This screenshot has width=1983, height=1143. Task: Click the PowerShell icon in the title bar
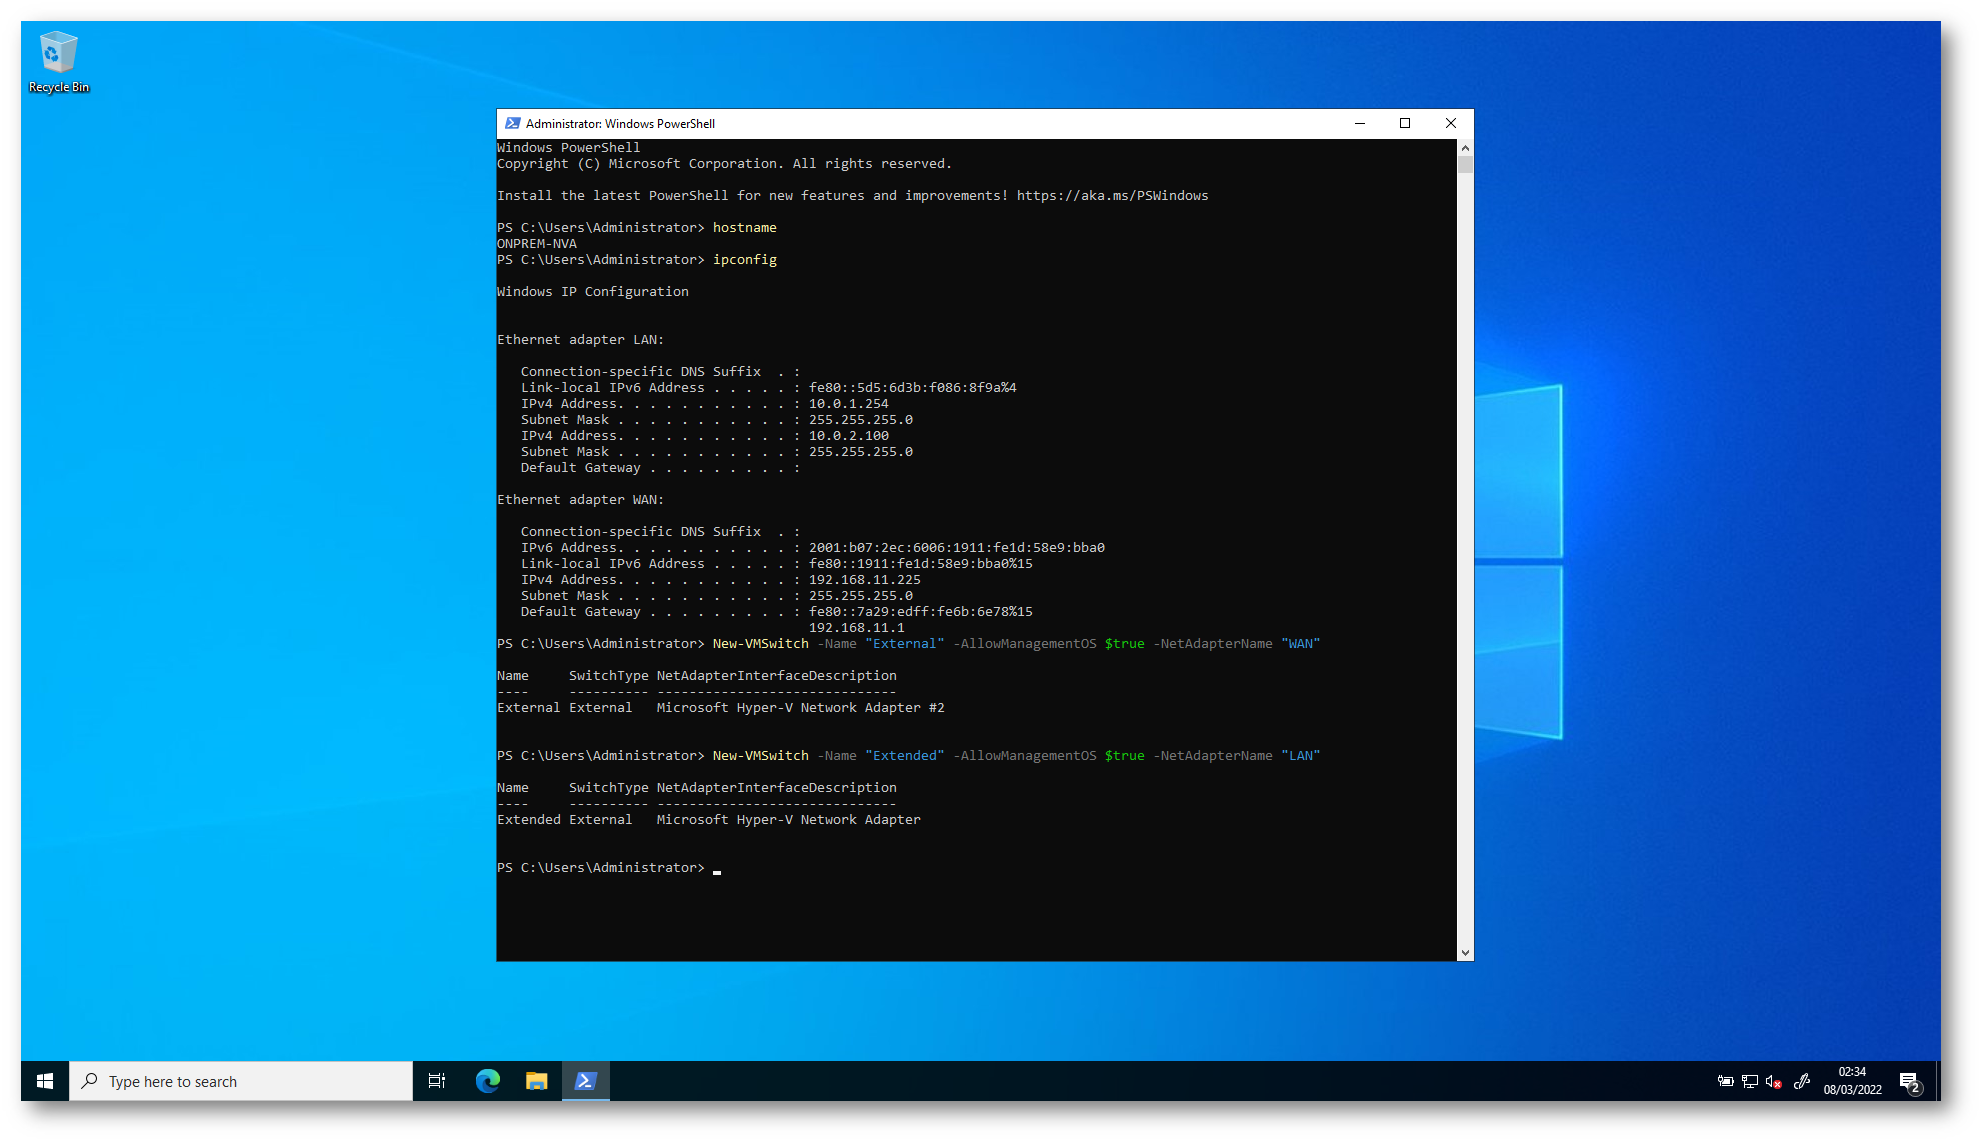512,123
